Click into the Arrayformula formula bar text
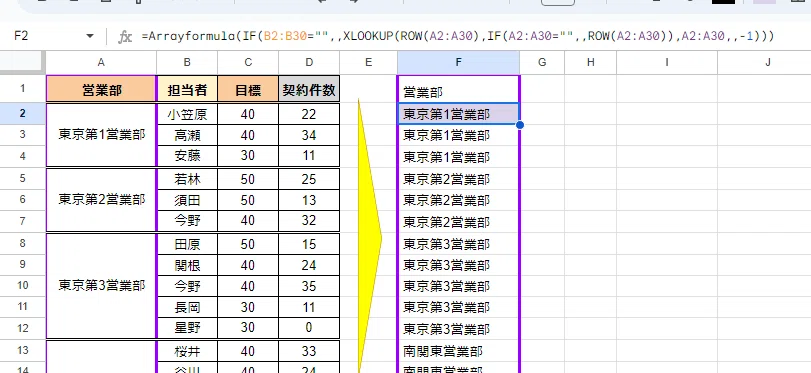 coord(457,36)
